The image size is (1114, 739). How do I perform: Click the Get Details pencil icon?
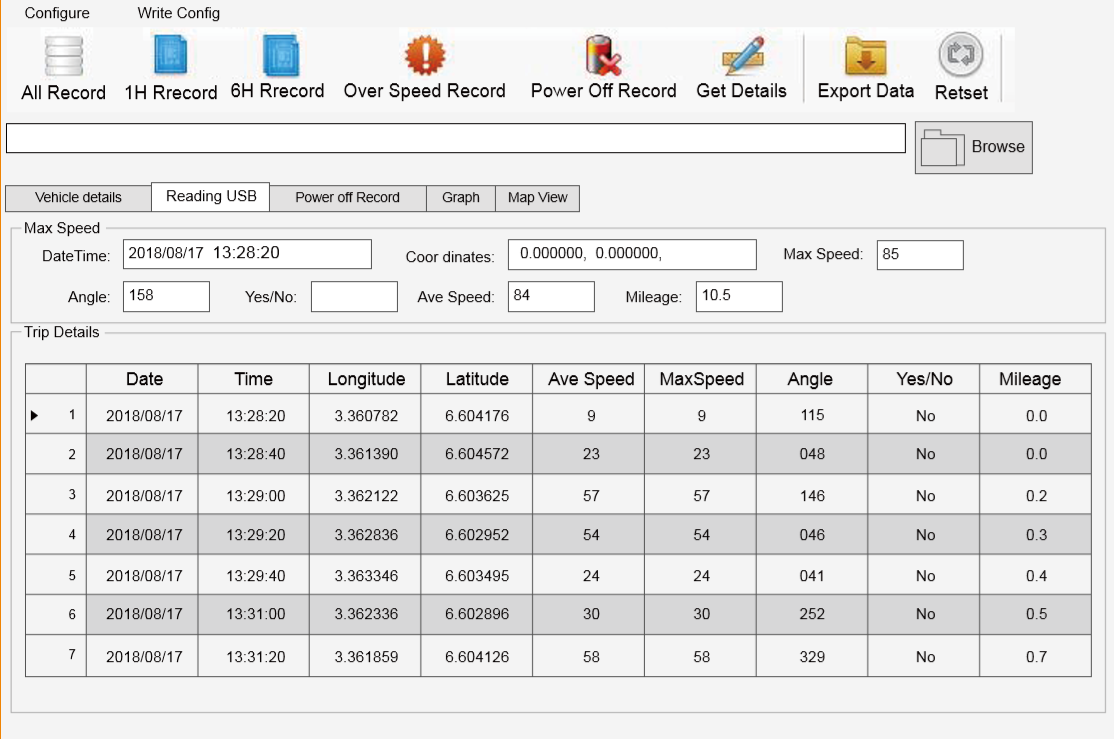[x=742, y=55]
